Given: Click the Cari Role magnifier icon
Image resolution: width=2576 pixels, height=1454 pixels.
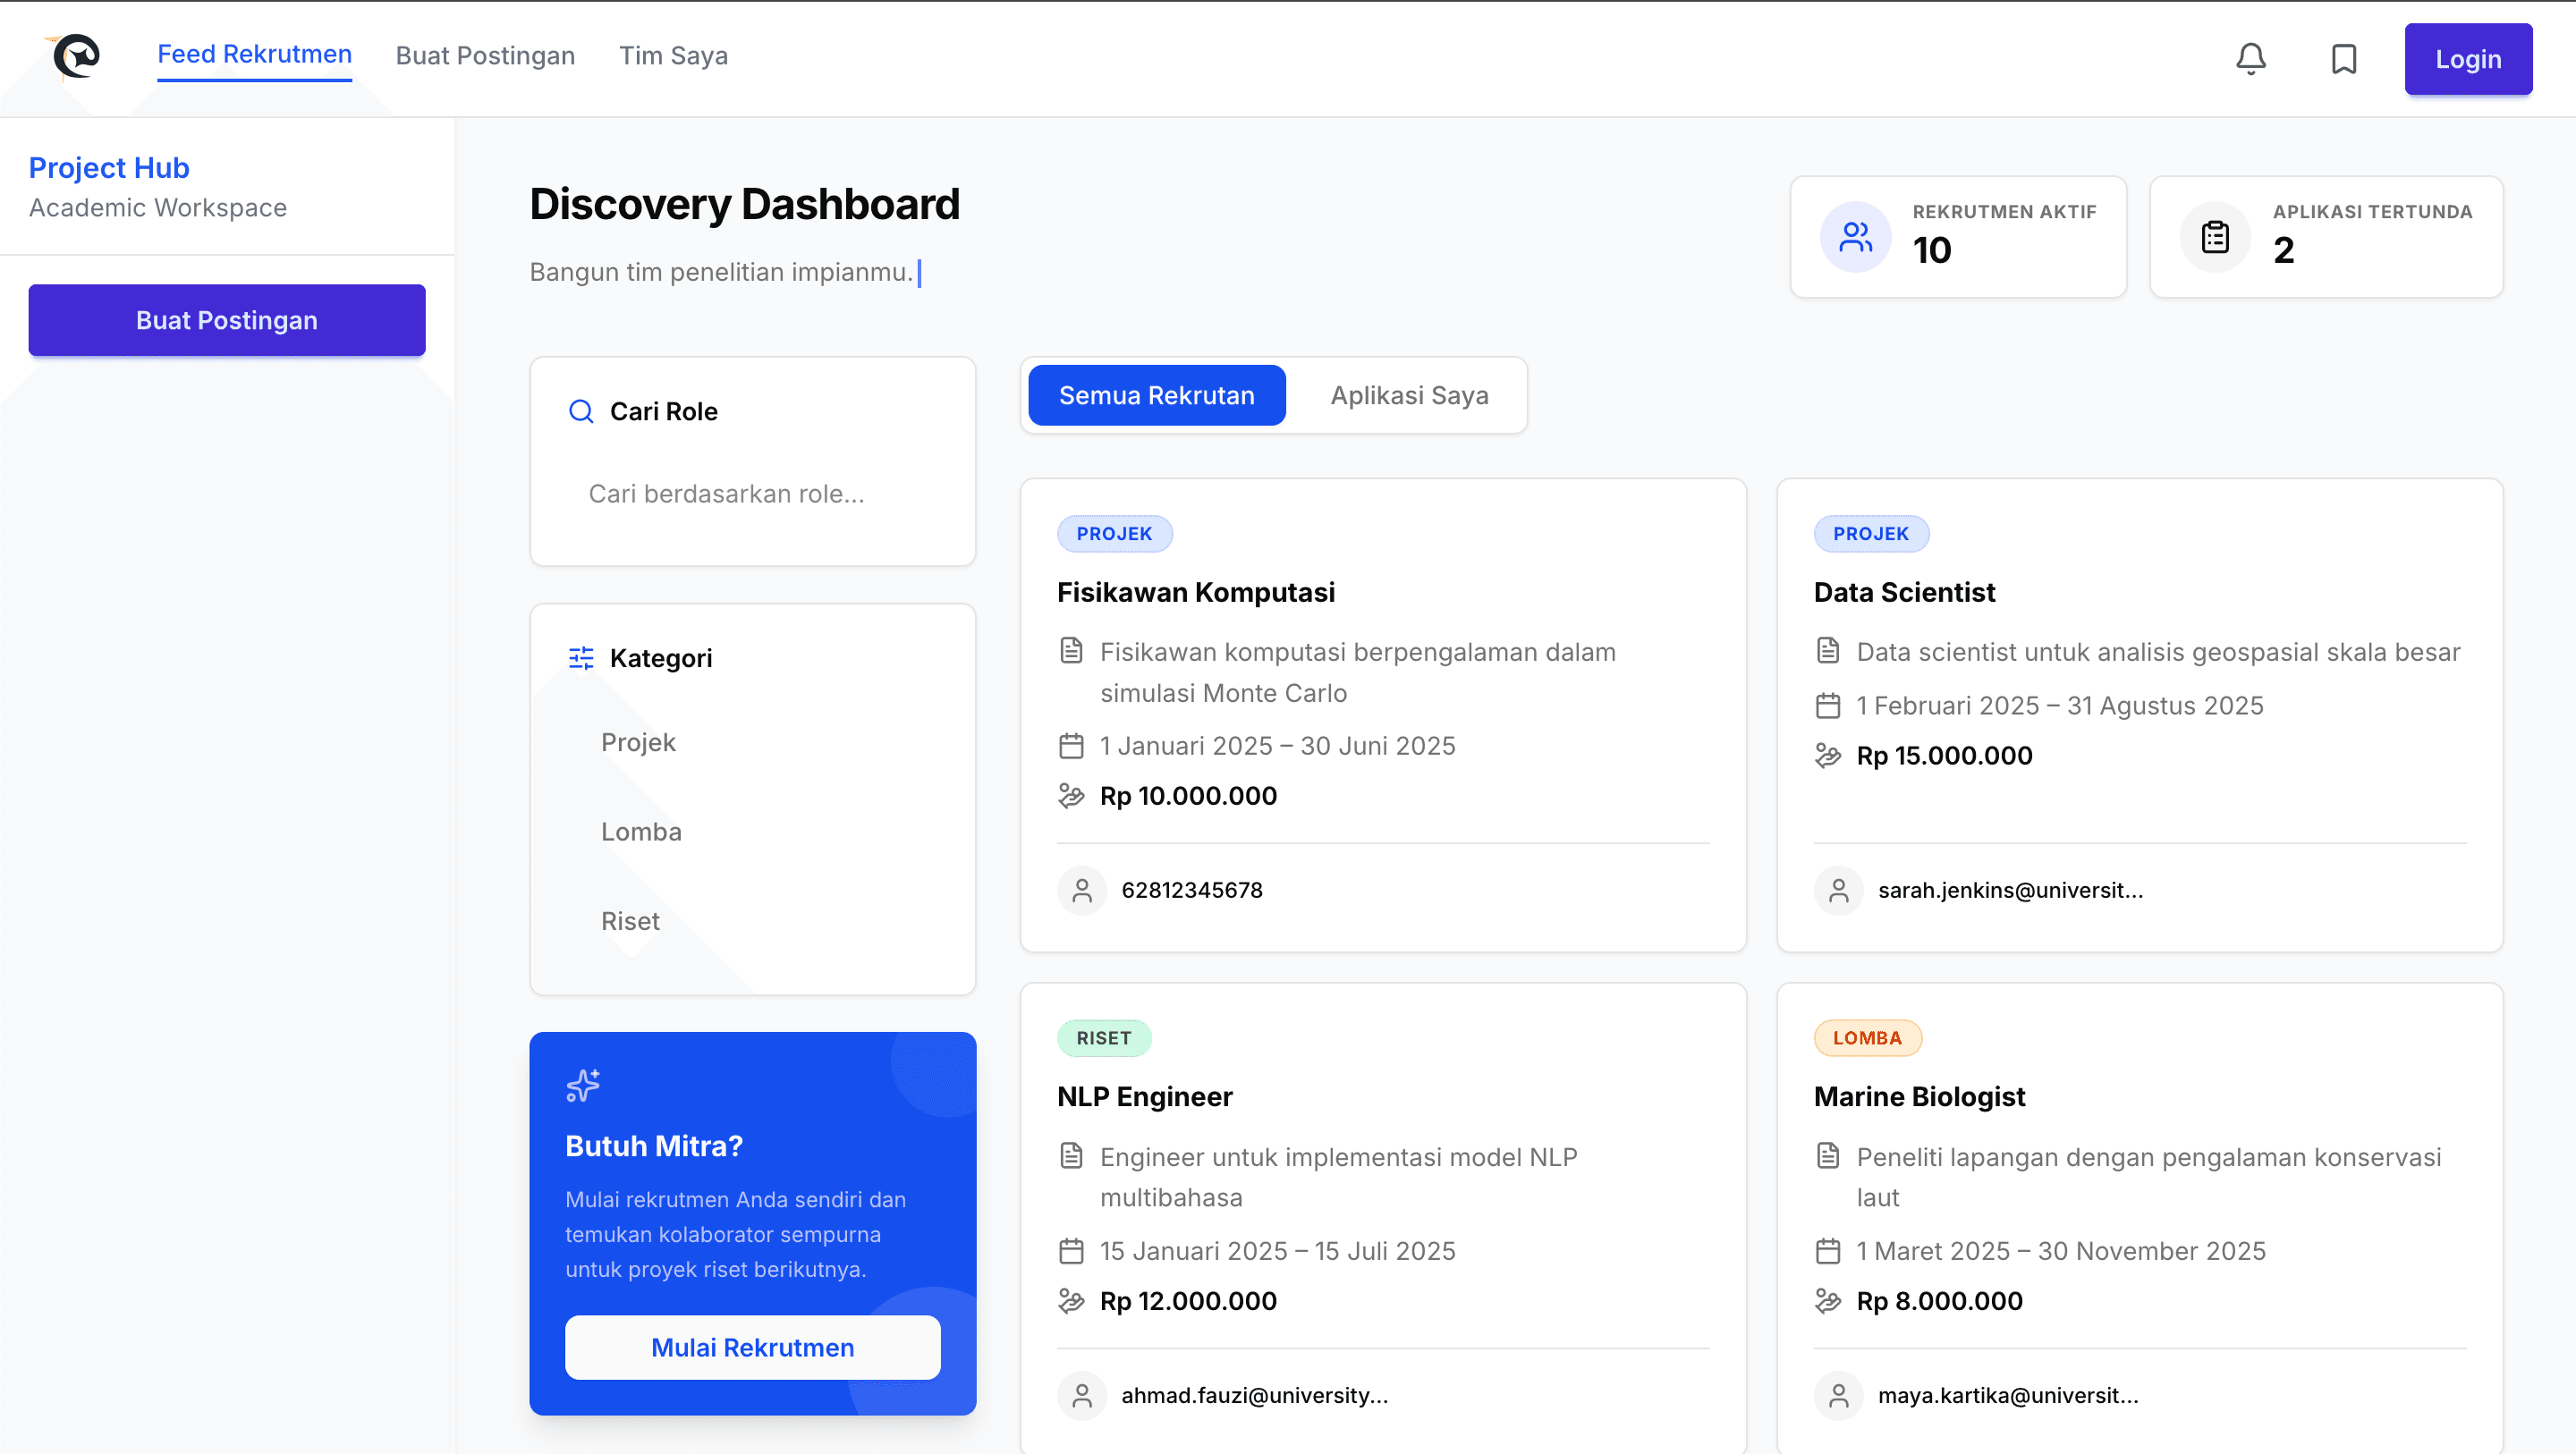Looking at the screenshot, I should [581, 411].
